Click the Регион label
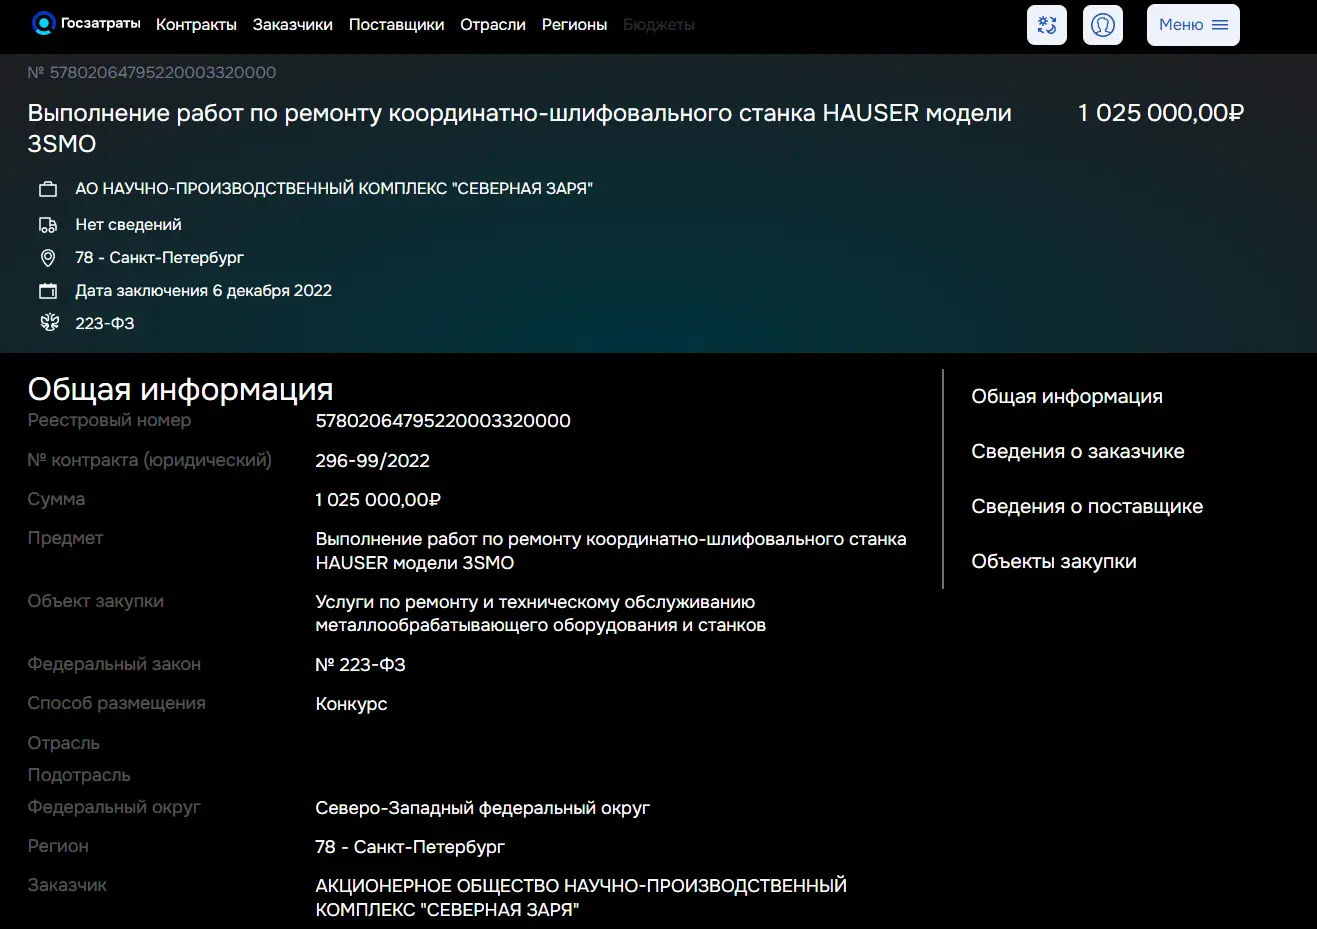The width and height of the screenshot is (1317, 929). [x=58, y=847]
